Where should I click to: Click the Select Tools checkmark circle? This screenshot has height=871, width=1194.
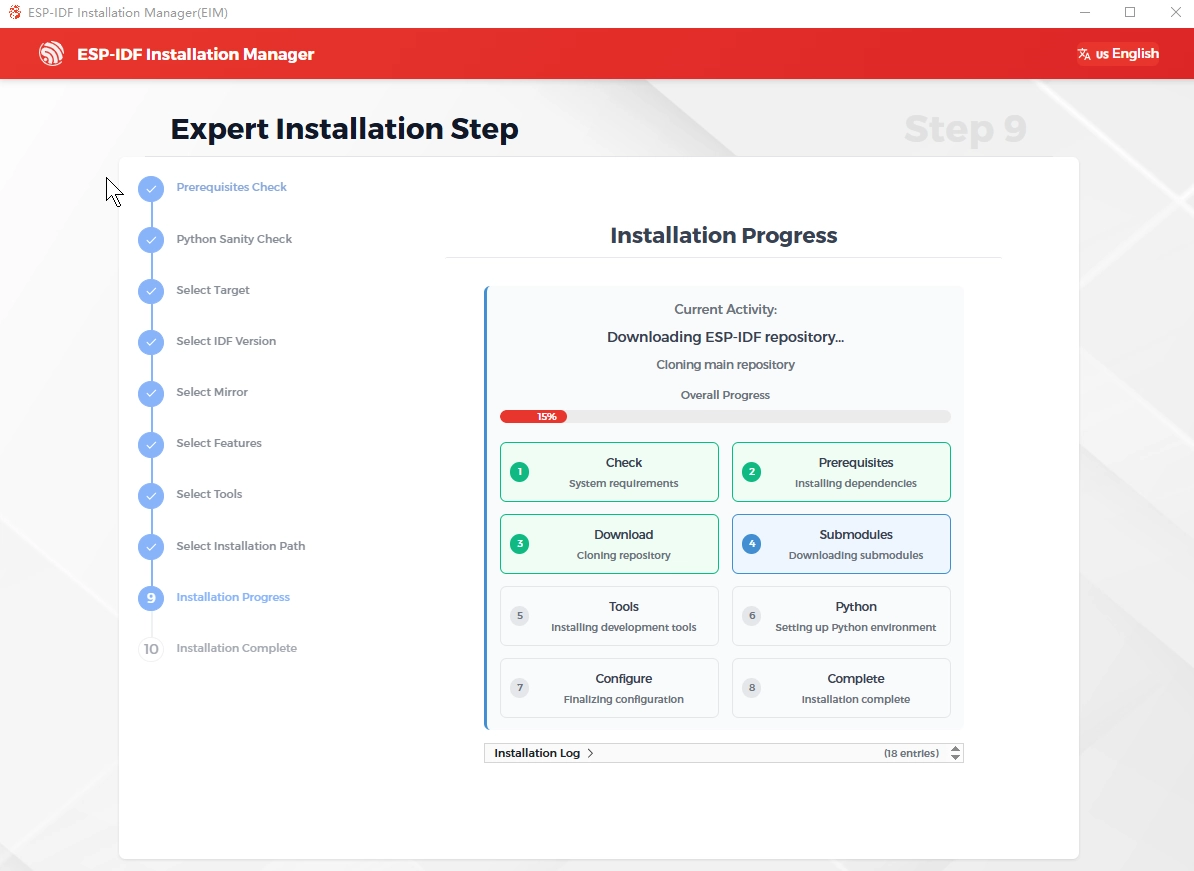point(151,495)
